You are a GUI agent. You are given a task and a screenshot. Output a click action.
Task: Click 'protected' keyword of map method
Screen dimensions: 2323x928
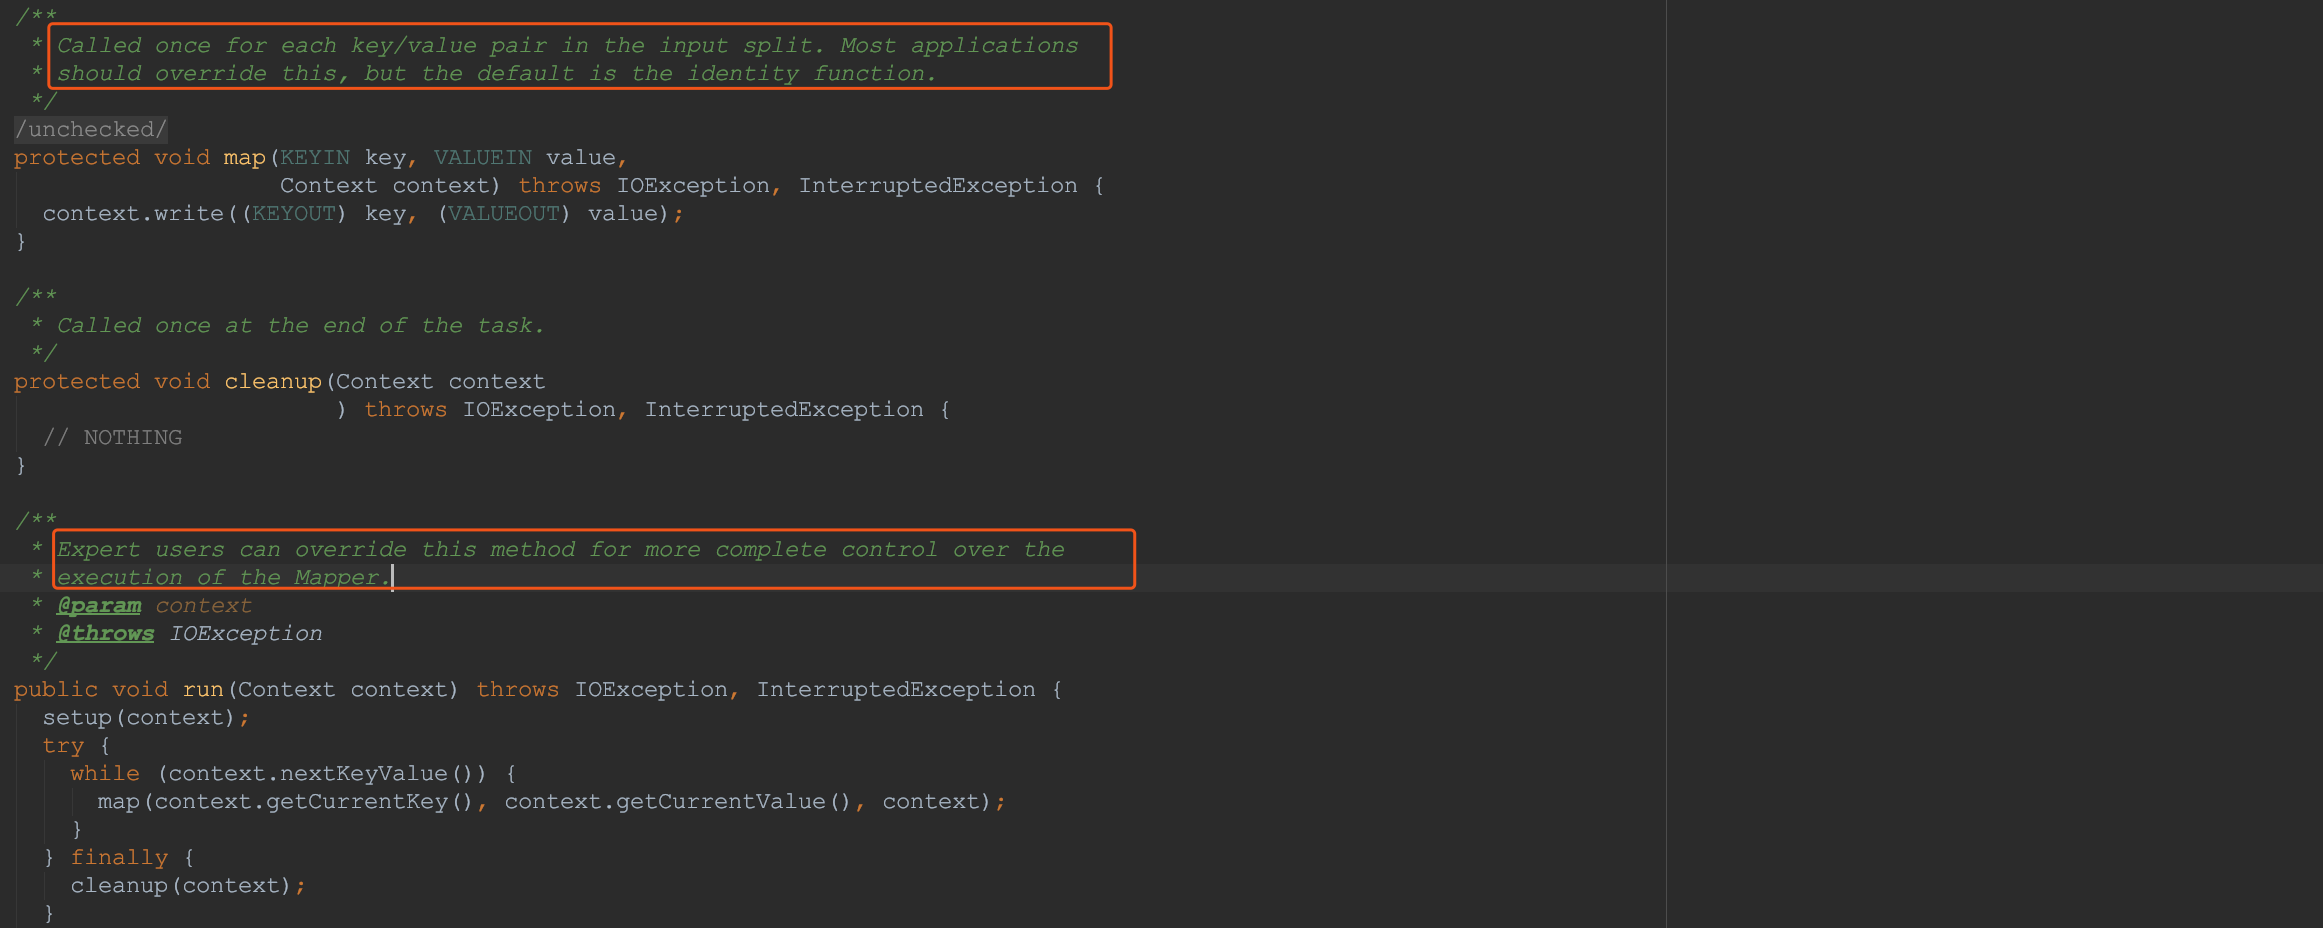[77, 157]
